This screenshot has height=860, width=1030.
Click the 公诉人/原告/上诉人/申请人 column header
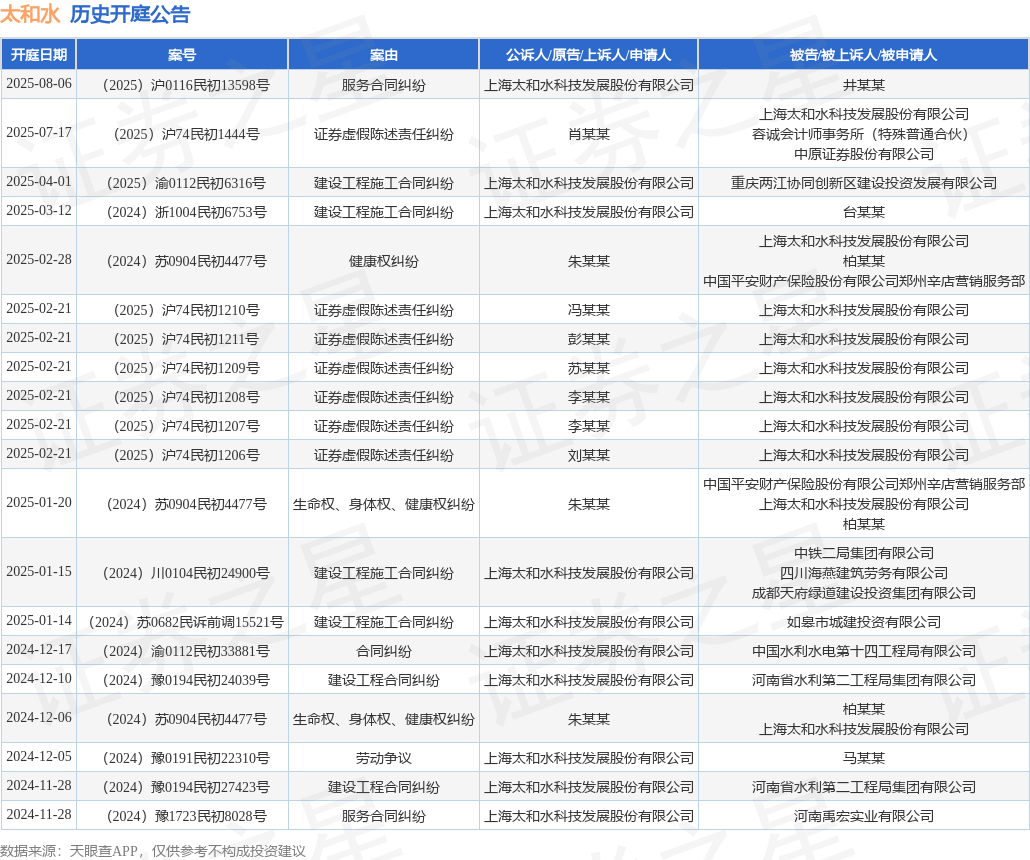coord(589,55)
